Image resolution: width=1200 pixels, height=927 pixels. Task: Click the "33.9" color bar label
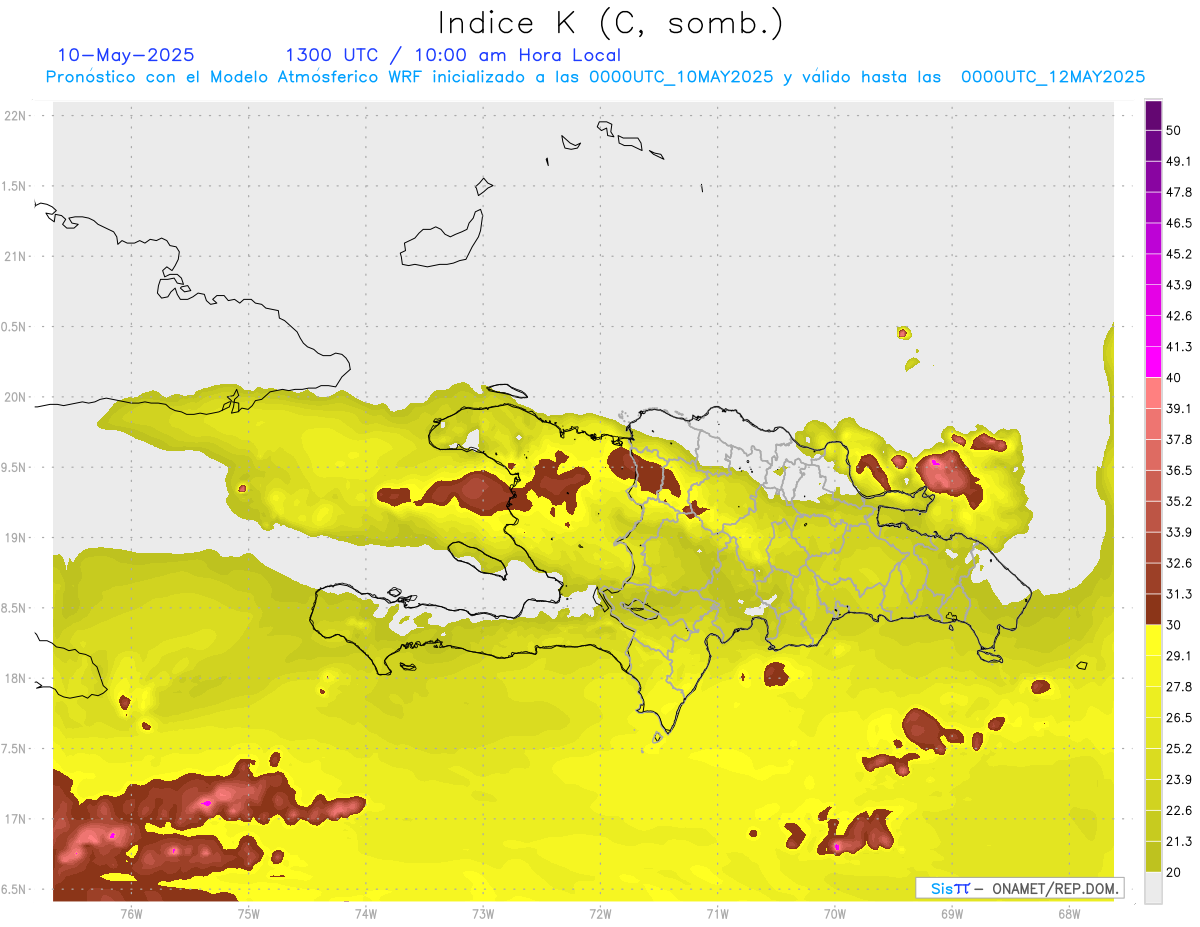point(1179,532)
